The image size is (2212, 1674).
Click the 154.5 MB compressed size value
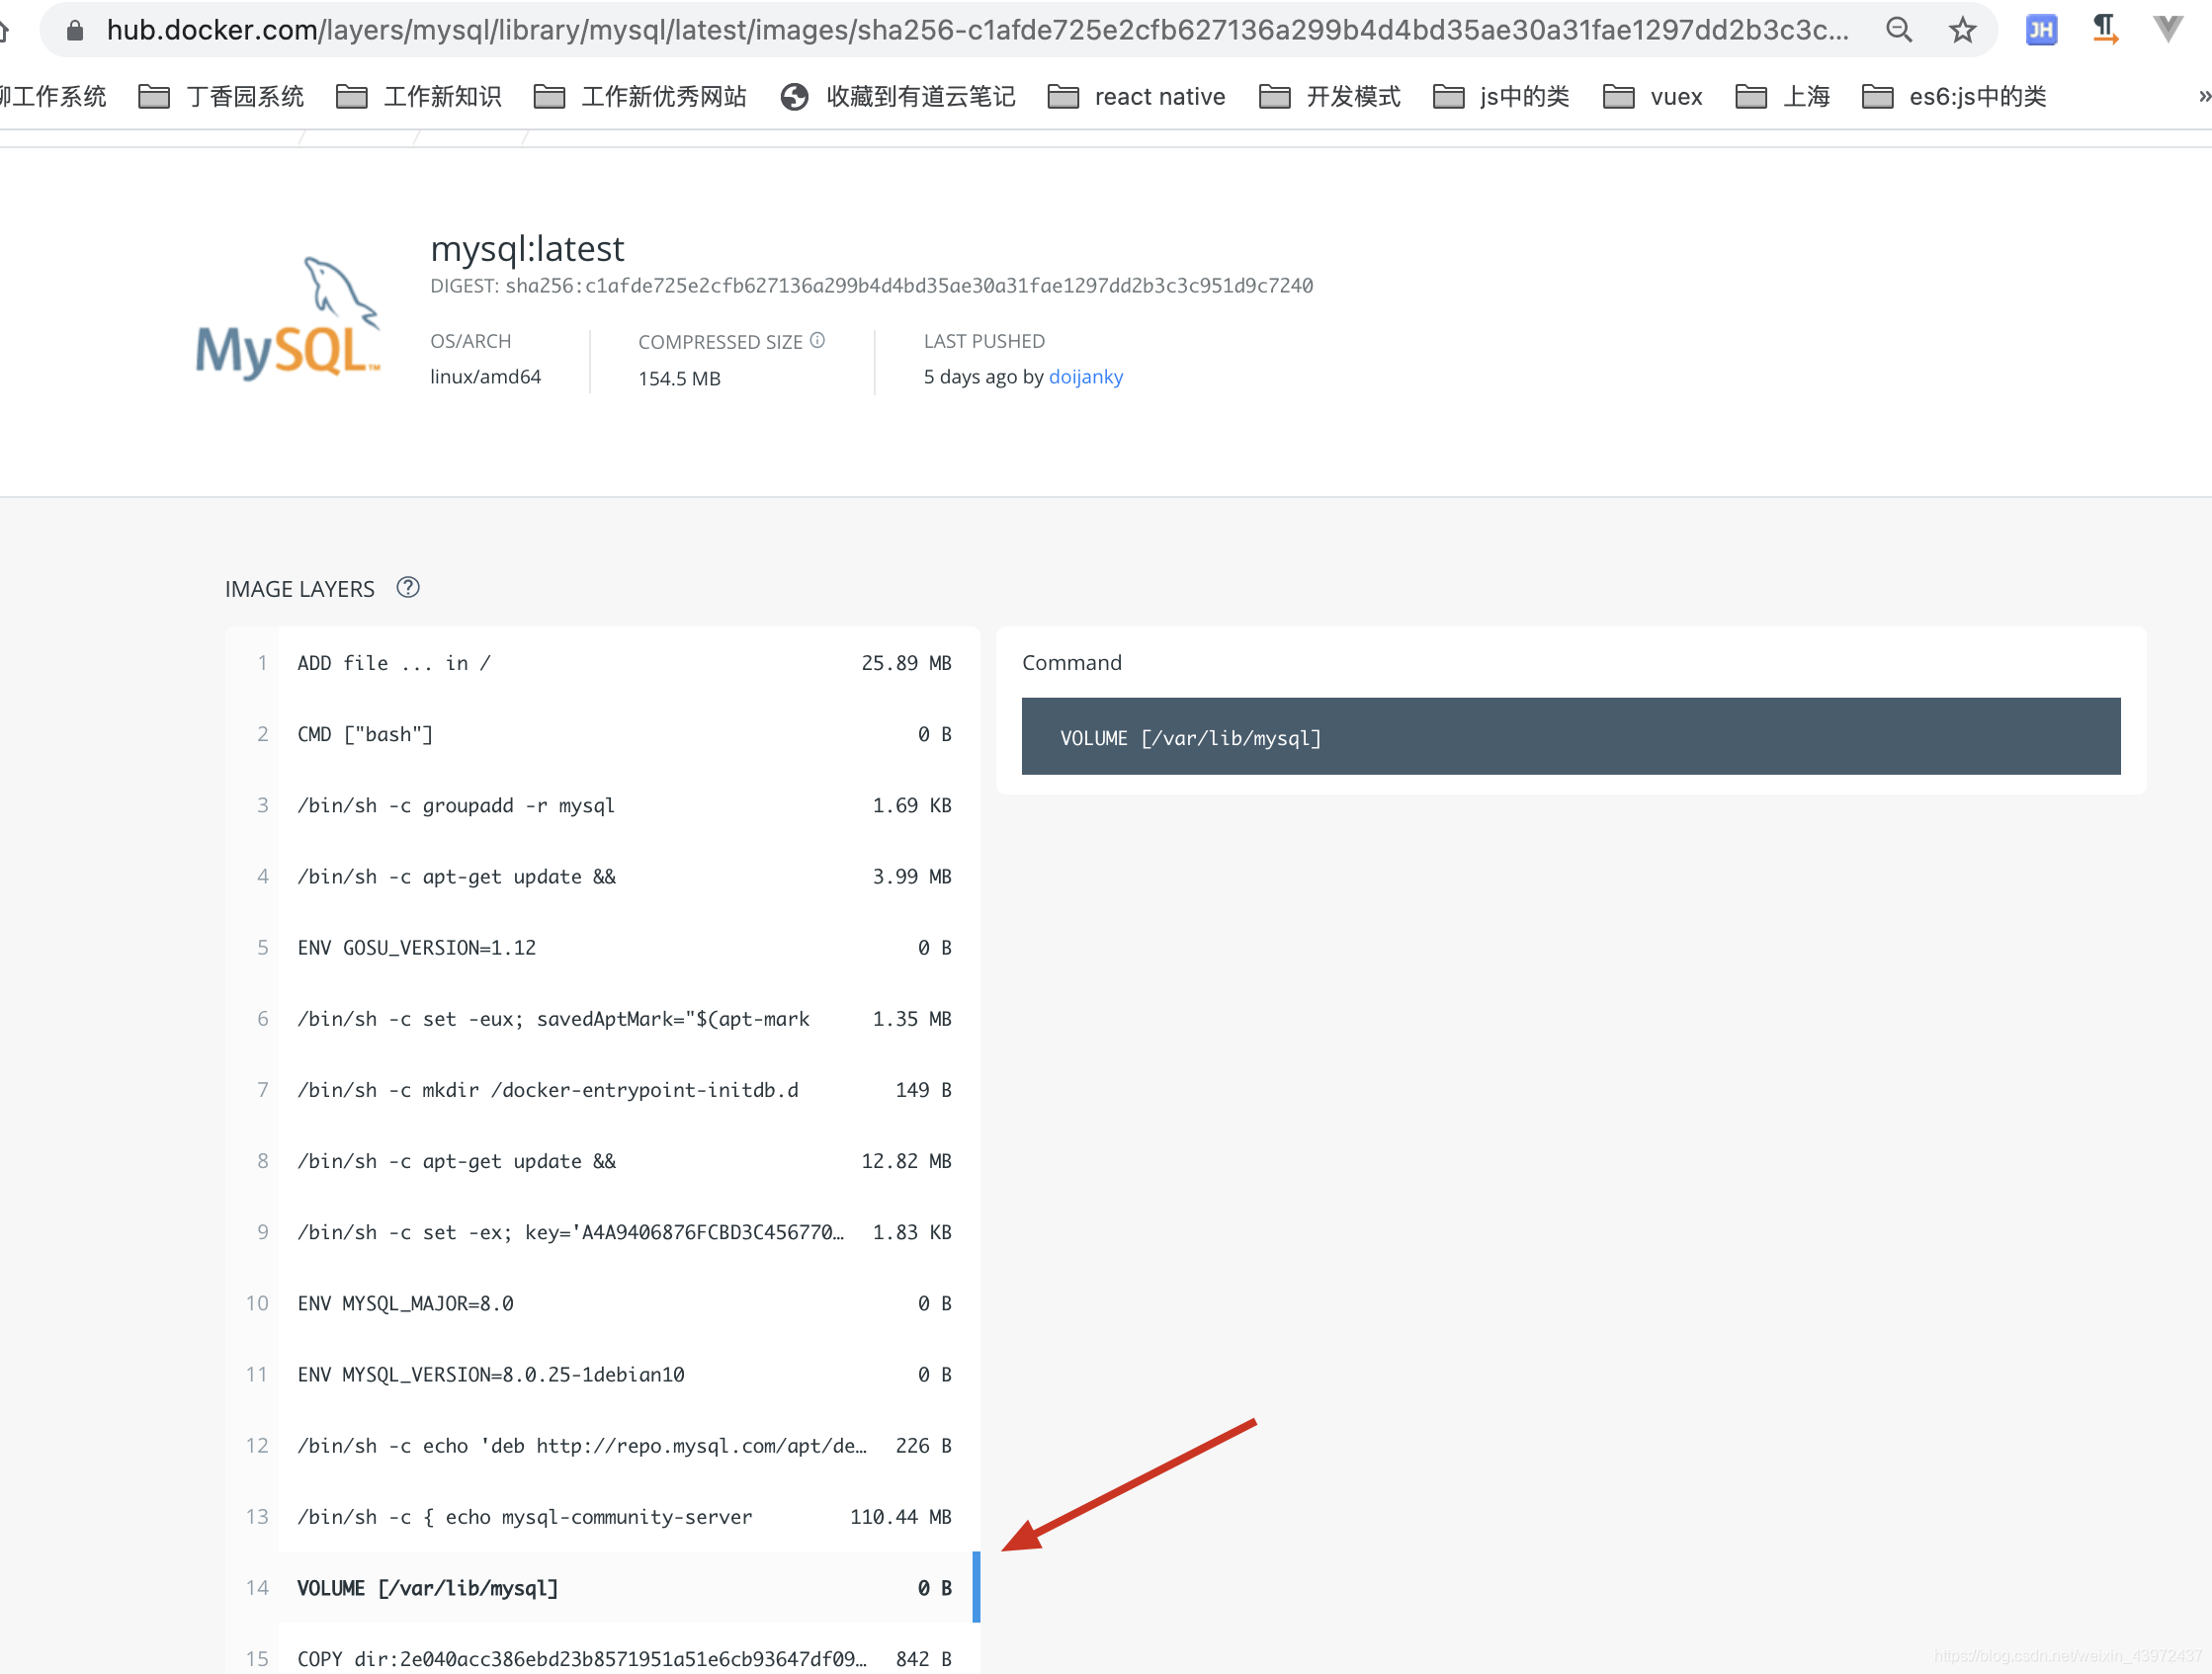679,378
